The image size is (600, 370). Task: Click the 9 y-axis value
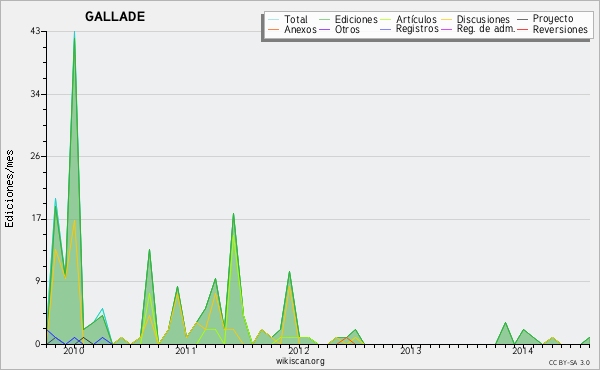[x=38, y=281]
